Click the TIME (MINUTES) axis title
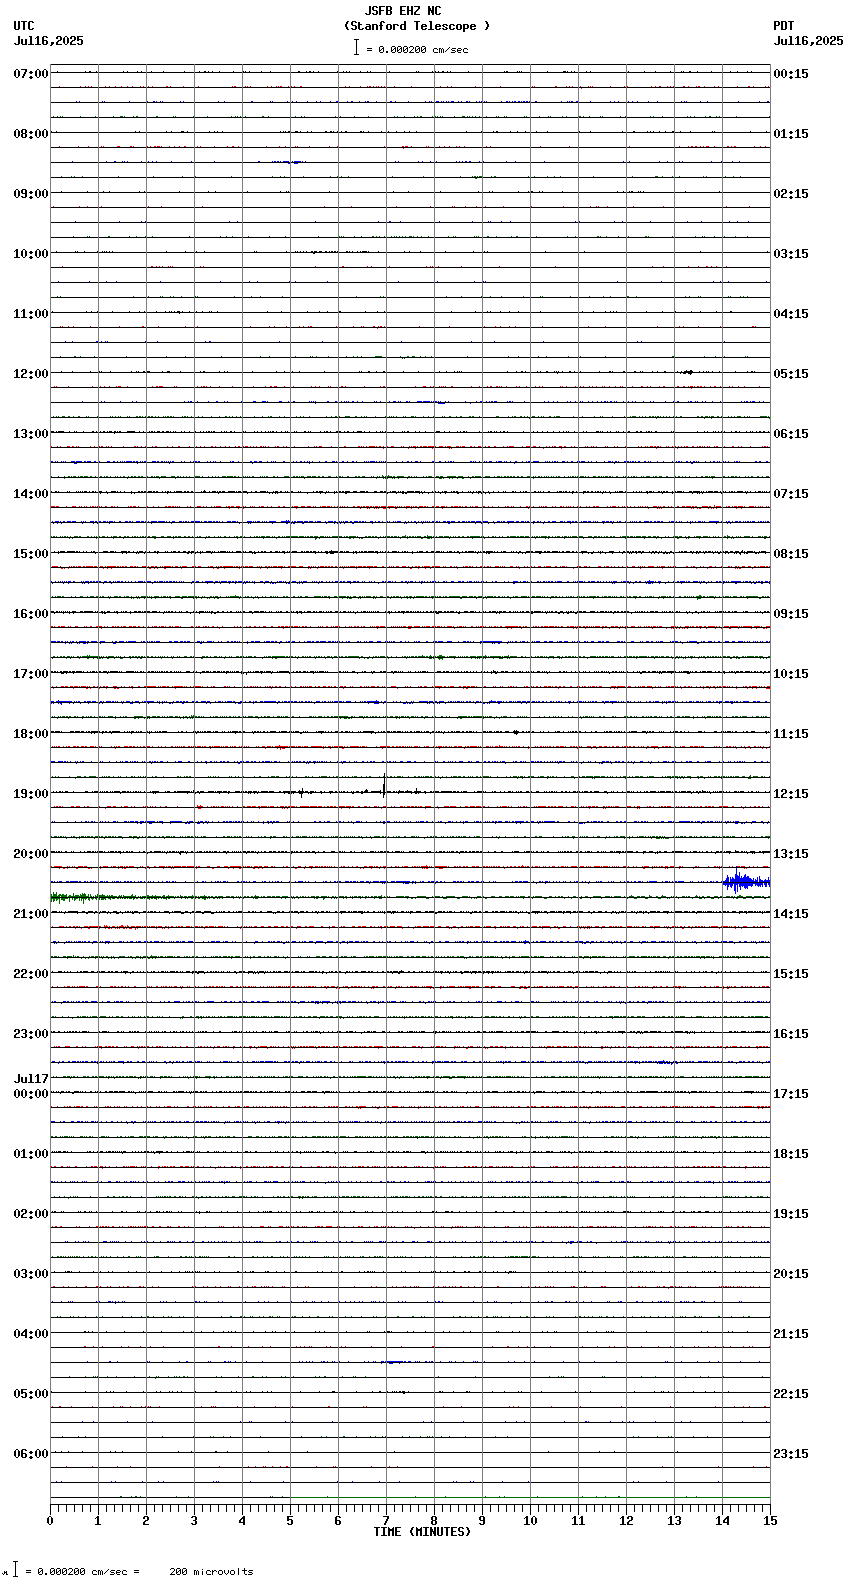This screenshot has height=1584, width=850. click(x=422, y=1532)
